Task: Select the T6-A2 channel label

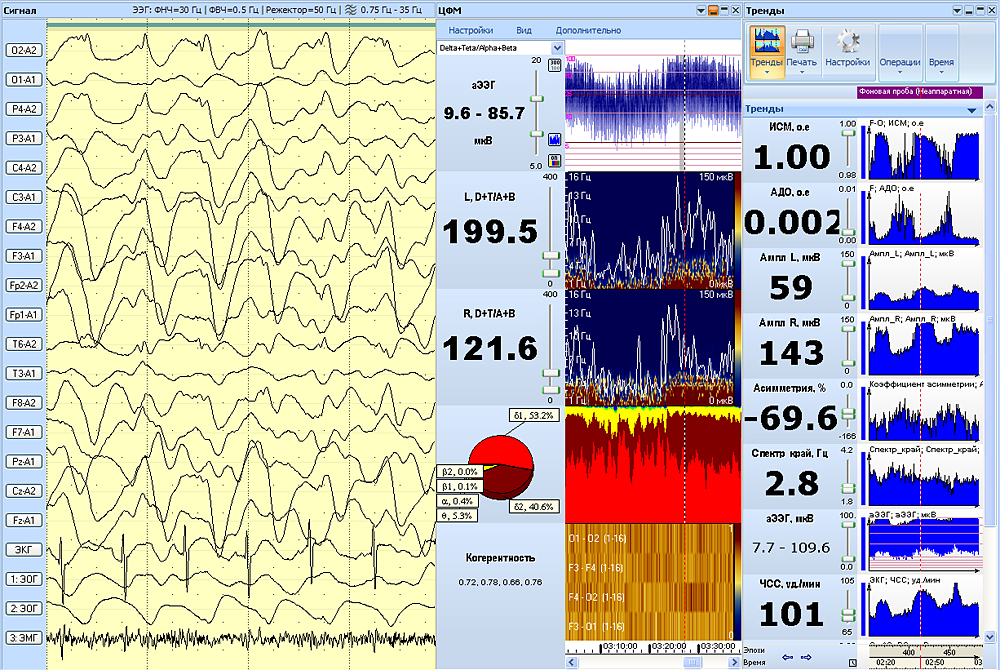Action: (x=24, y=344)
